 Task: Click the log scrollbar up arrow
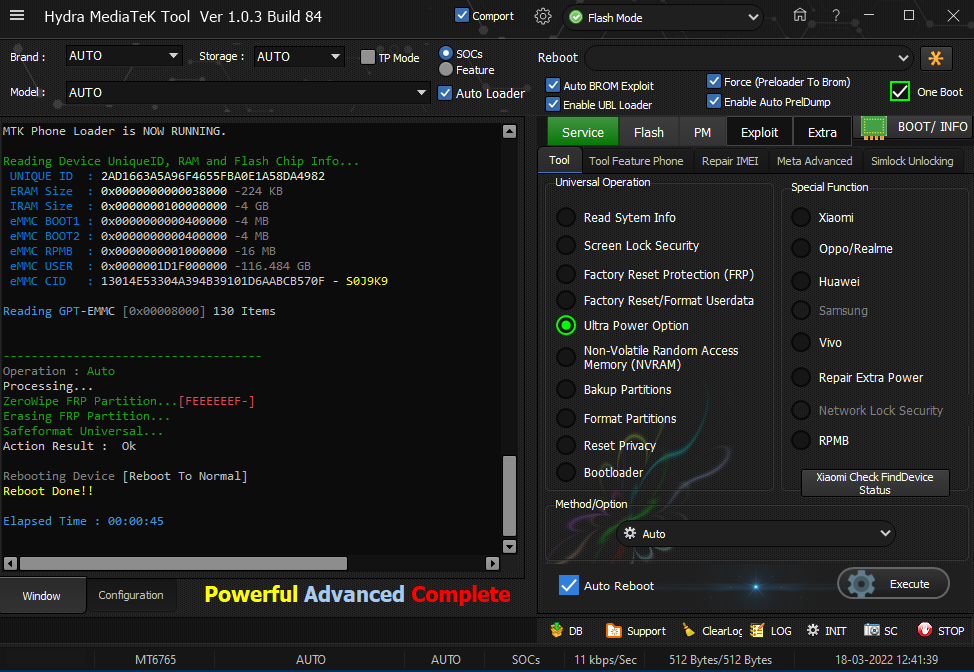pos(509,131)
